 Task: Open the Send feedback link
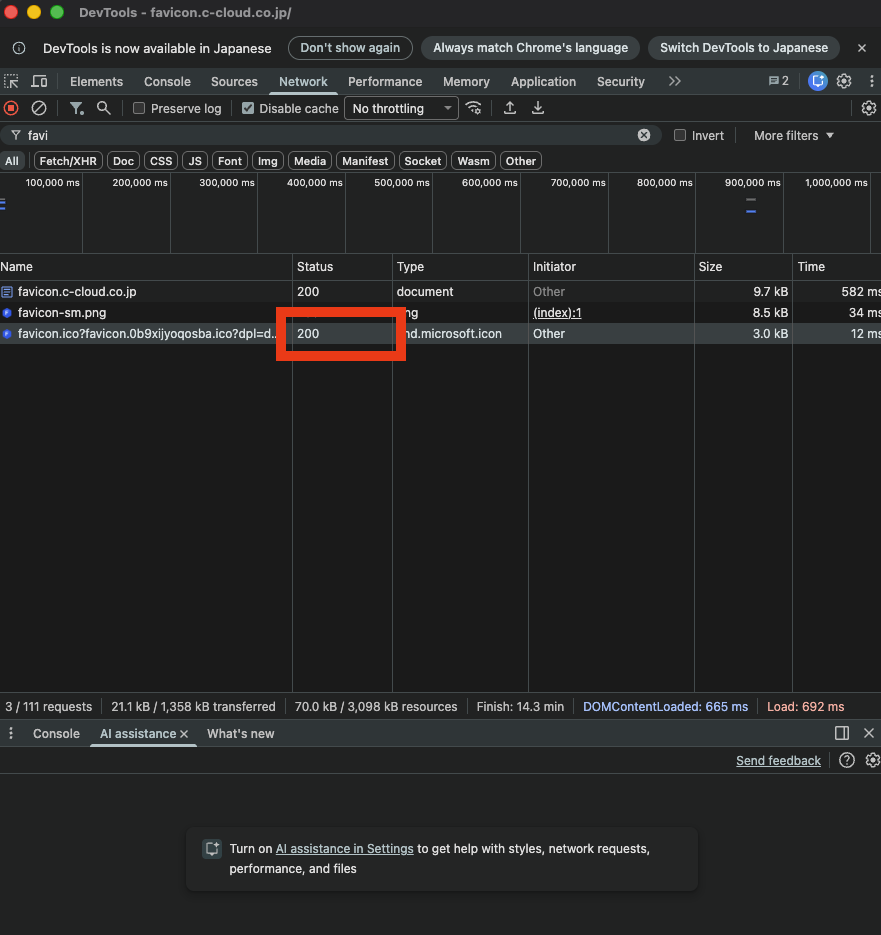(778, 761)
